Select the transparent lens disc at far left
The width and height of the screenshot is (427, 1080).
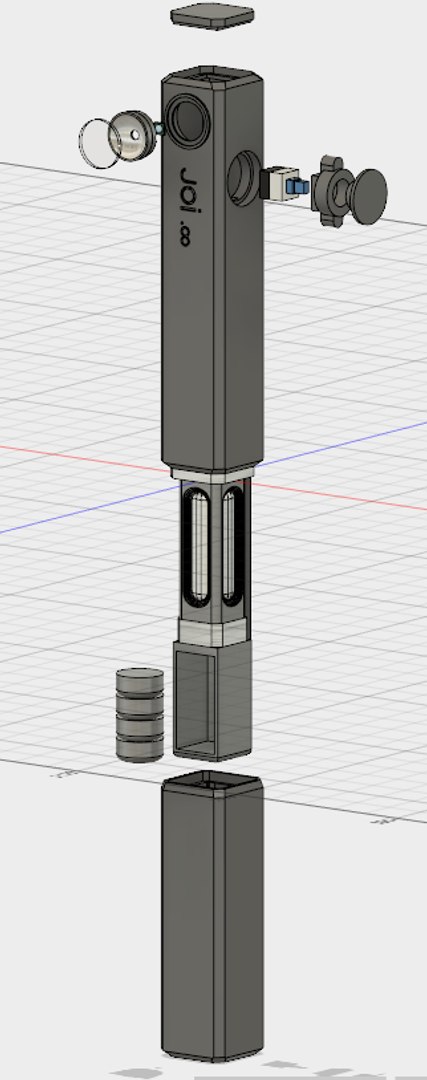pos(98,143)
